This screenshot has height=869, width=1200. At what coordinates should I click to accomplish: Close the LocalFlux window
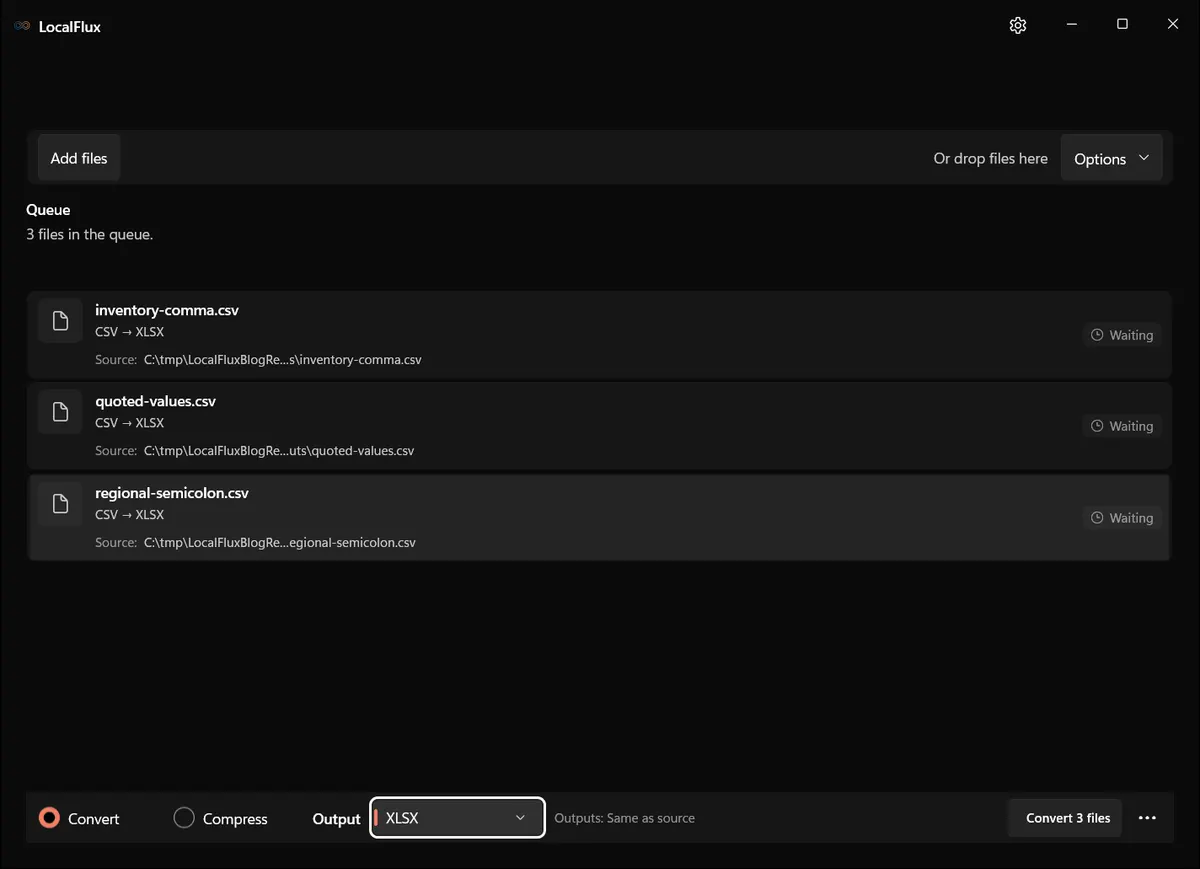1173,24
